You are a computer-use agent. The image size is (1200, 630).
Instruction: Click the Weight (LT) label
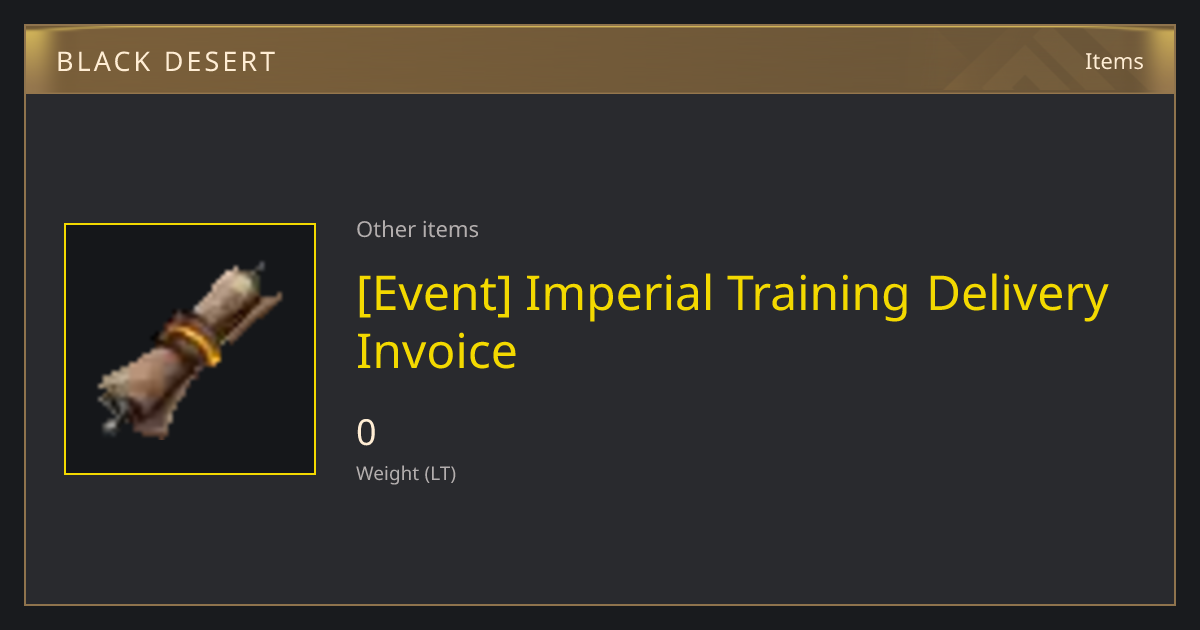[x=406, y=473]
